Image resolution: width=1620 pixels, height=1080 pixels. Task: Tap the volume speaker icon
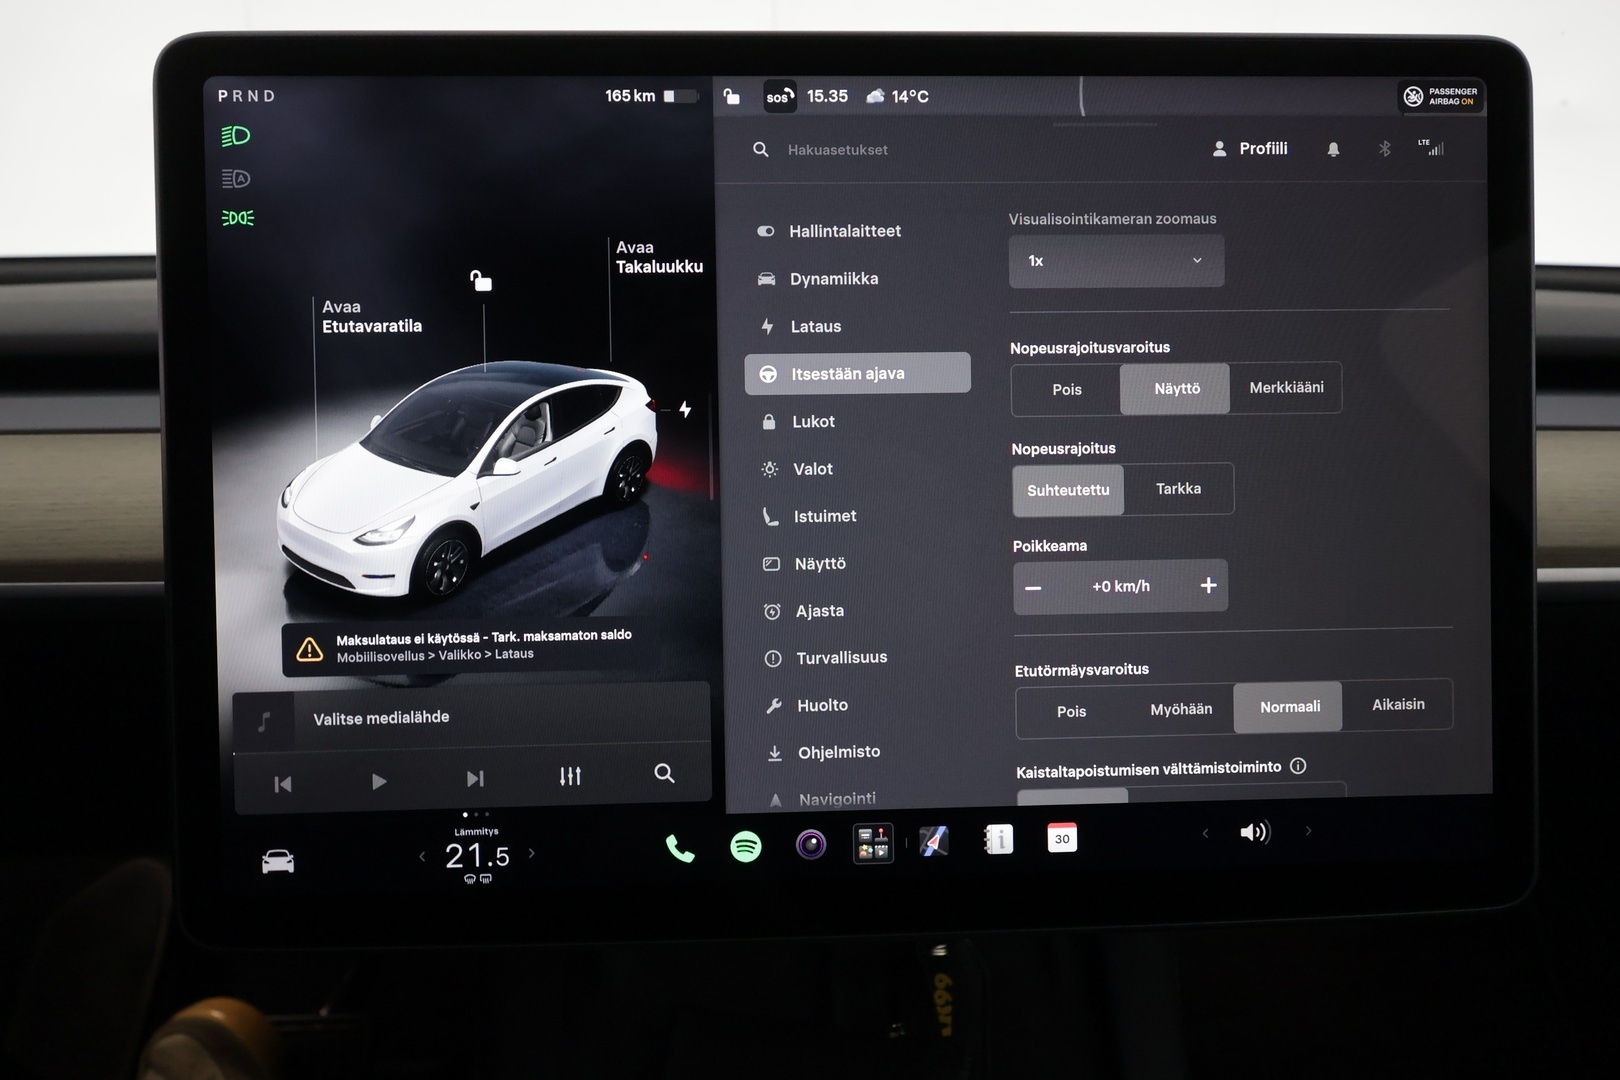(1254, 832)
